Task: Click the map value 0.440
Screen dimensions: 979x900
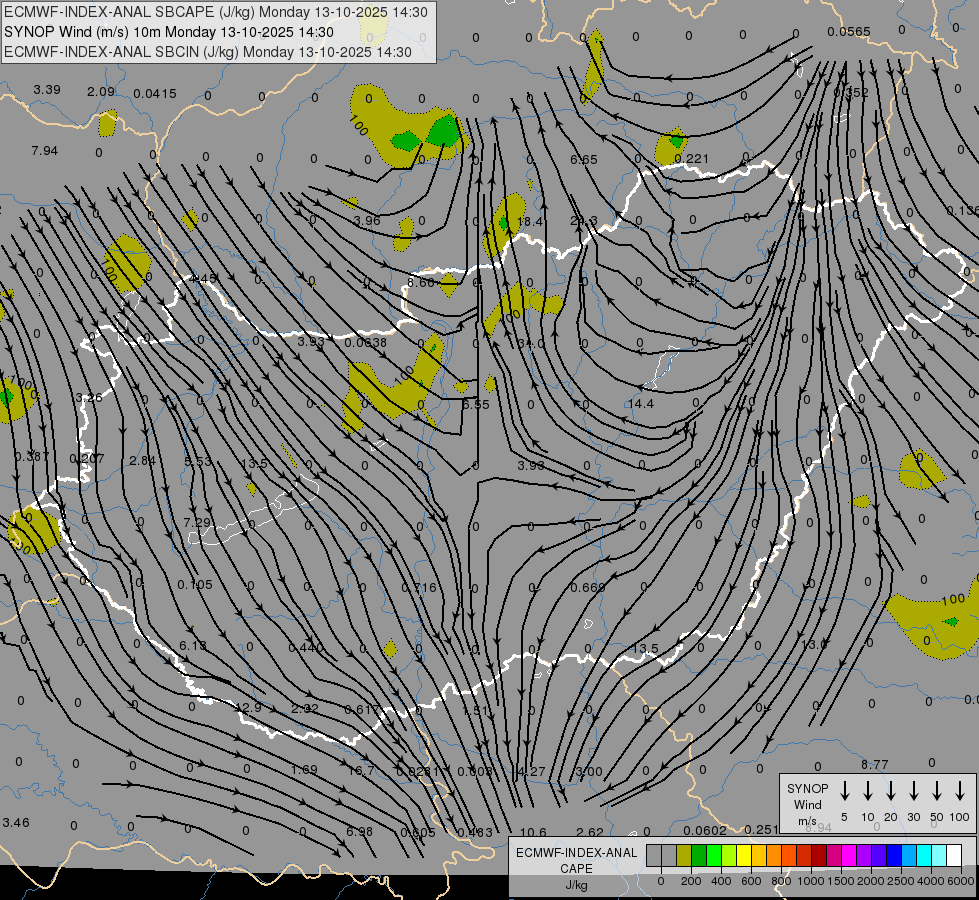Action: pyautogui.click(x=306, y=647)
